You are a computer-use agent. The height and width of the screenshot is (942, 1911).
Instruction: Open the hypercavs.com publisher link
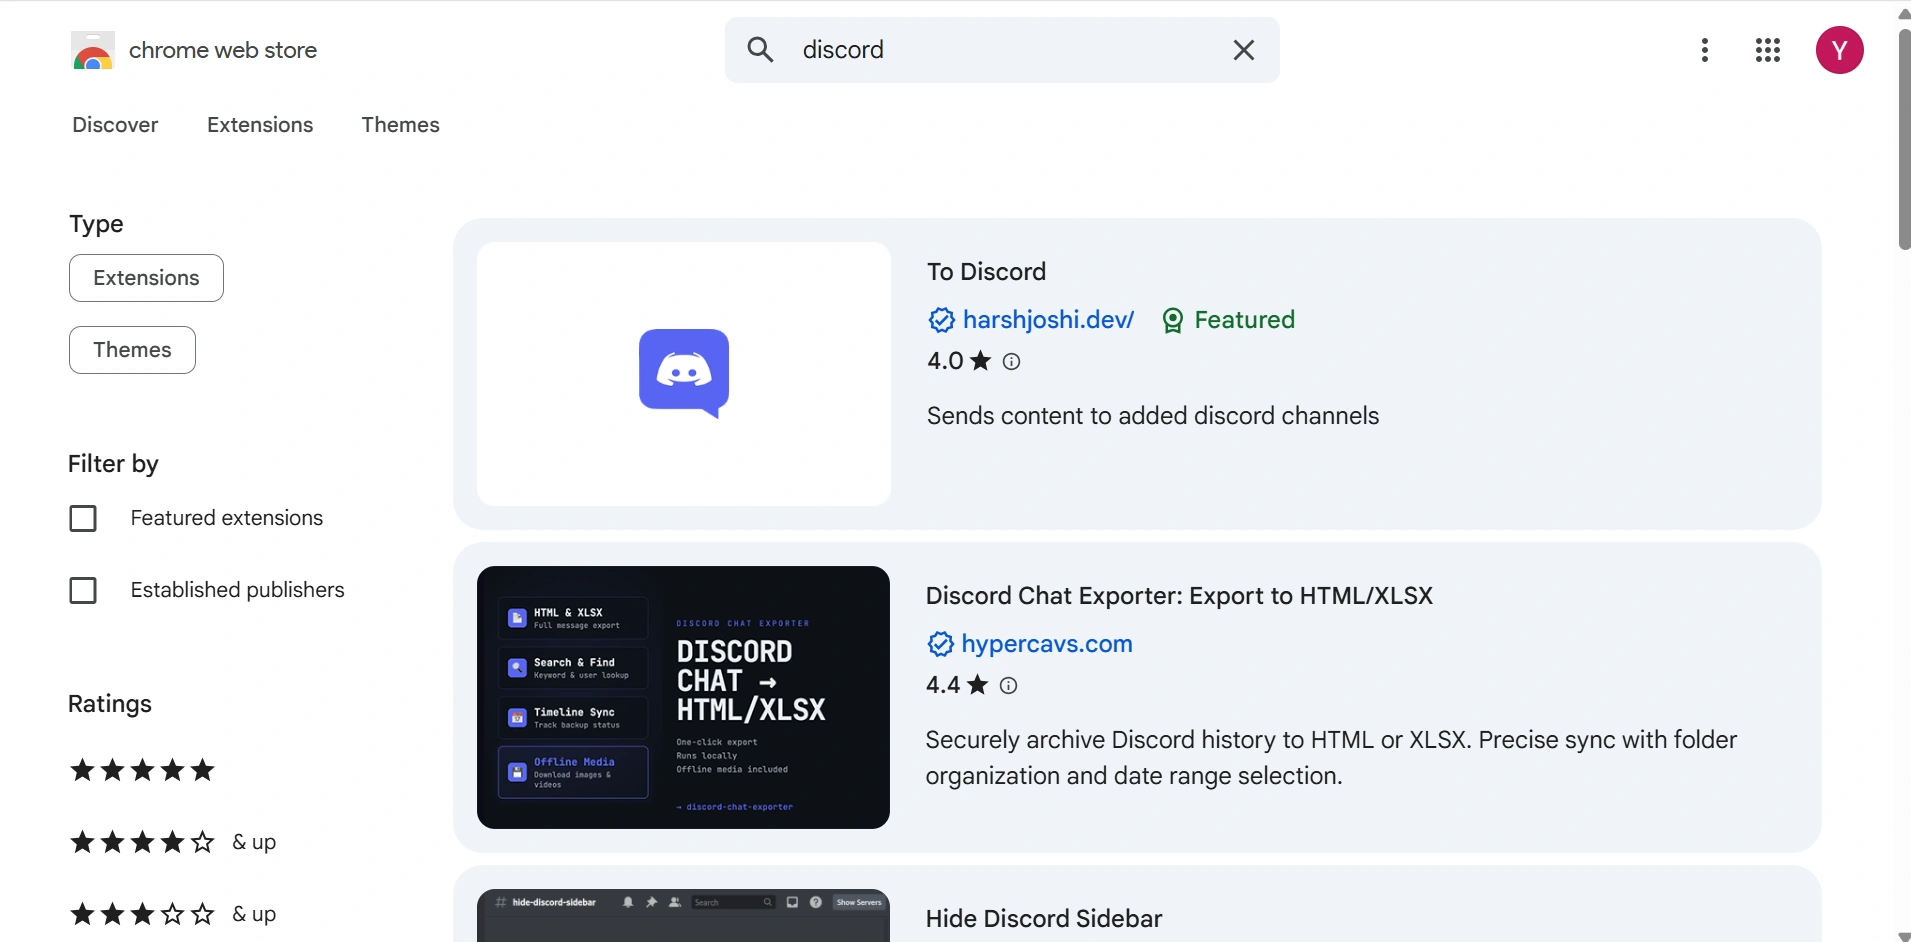1047,644
